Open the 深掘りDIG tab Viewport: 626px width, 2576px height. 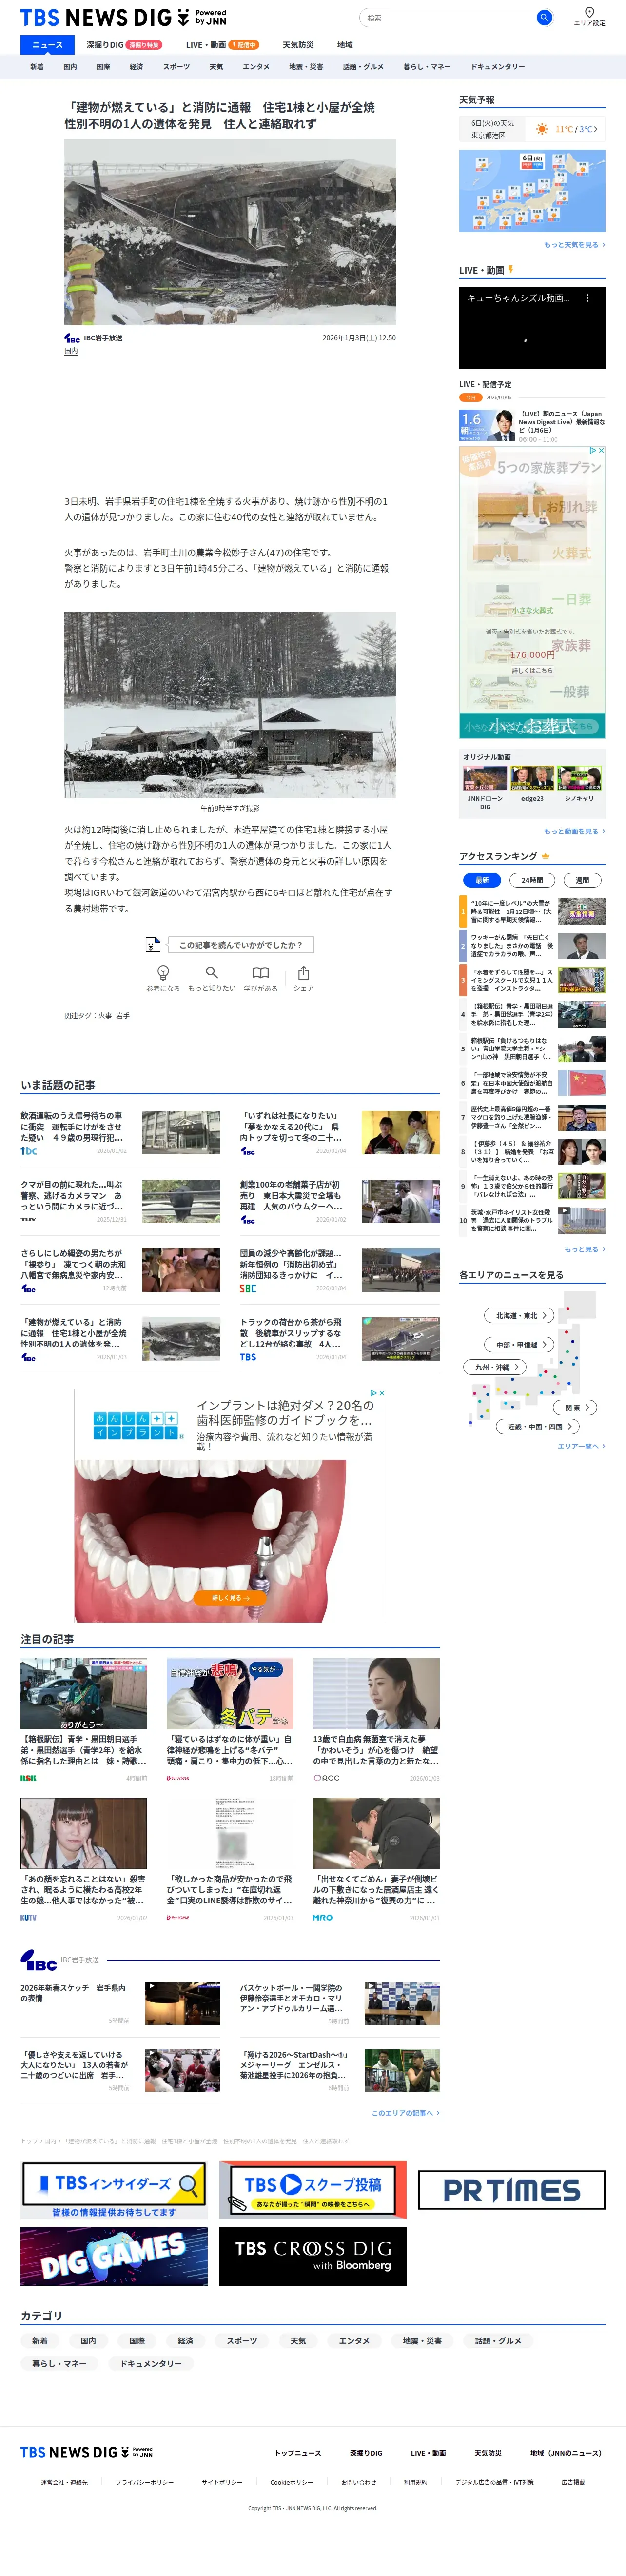[x=123, y=45]
